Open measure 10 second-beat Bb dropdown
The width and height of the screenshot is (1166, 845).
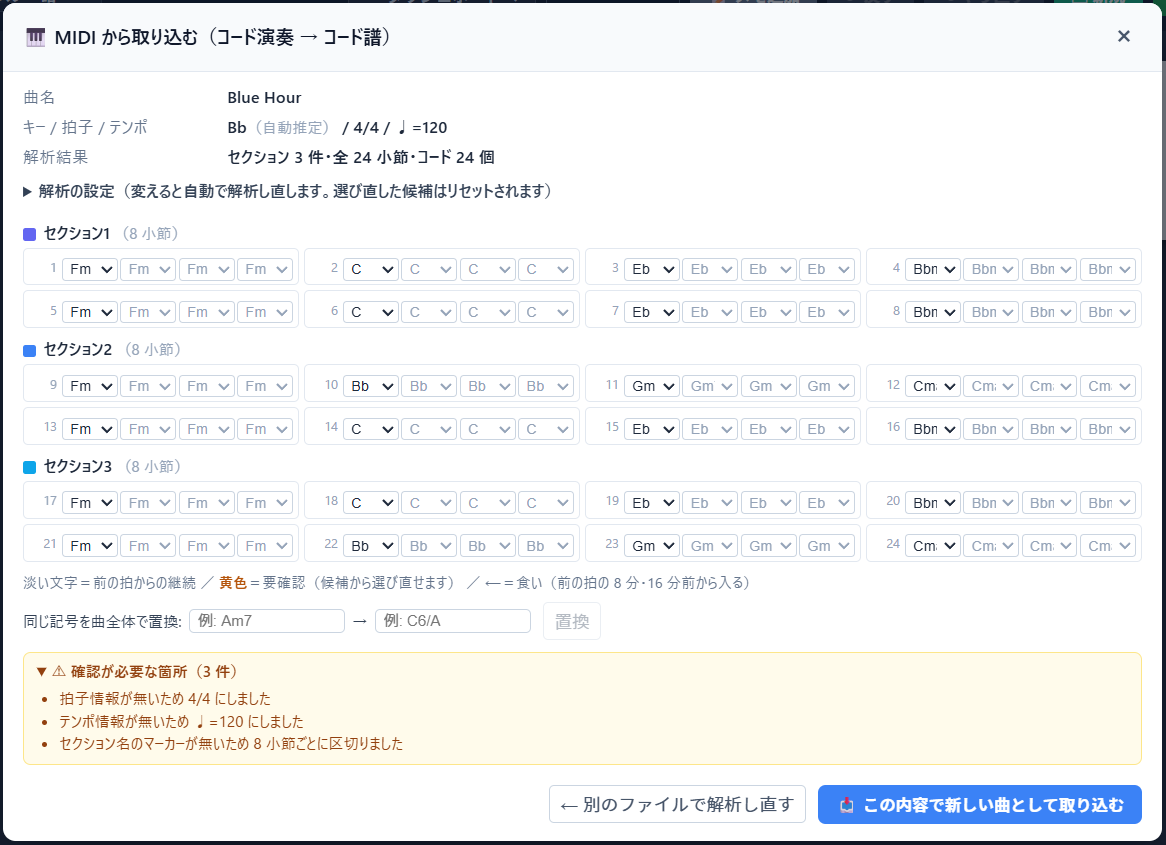pyautogui.click(x=429, y=386)
